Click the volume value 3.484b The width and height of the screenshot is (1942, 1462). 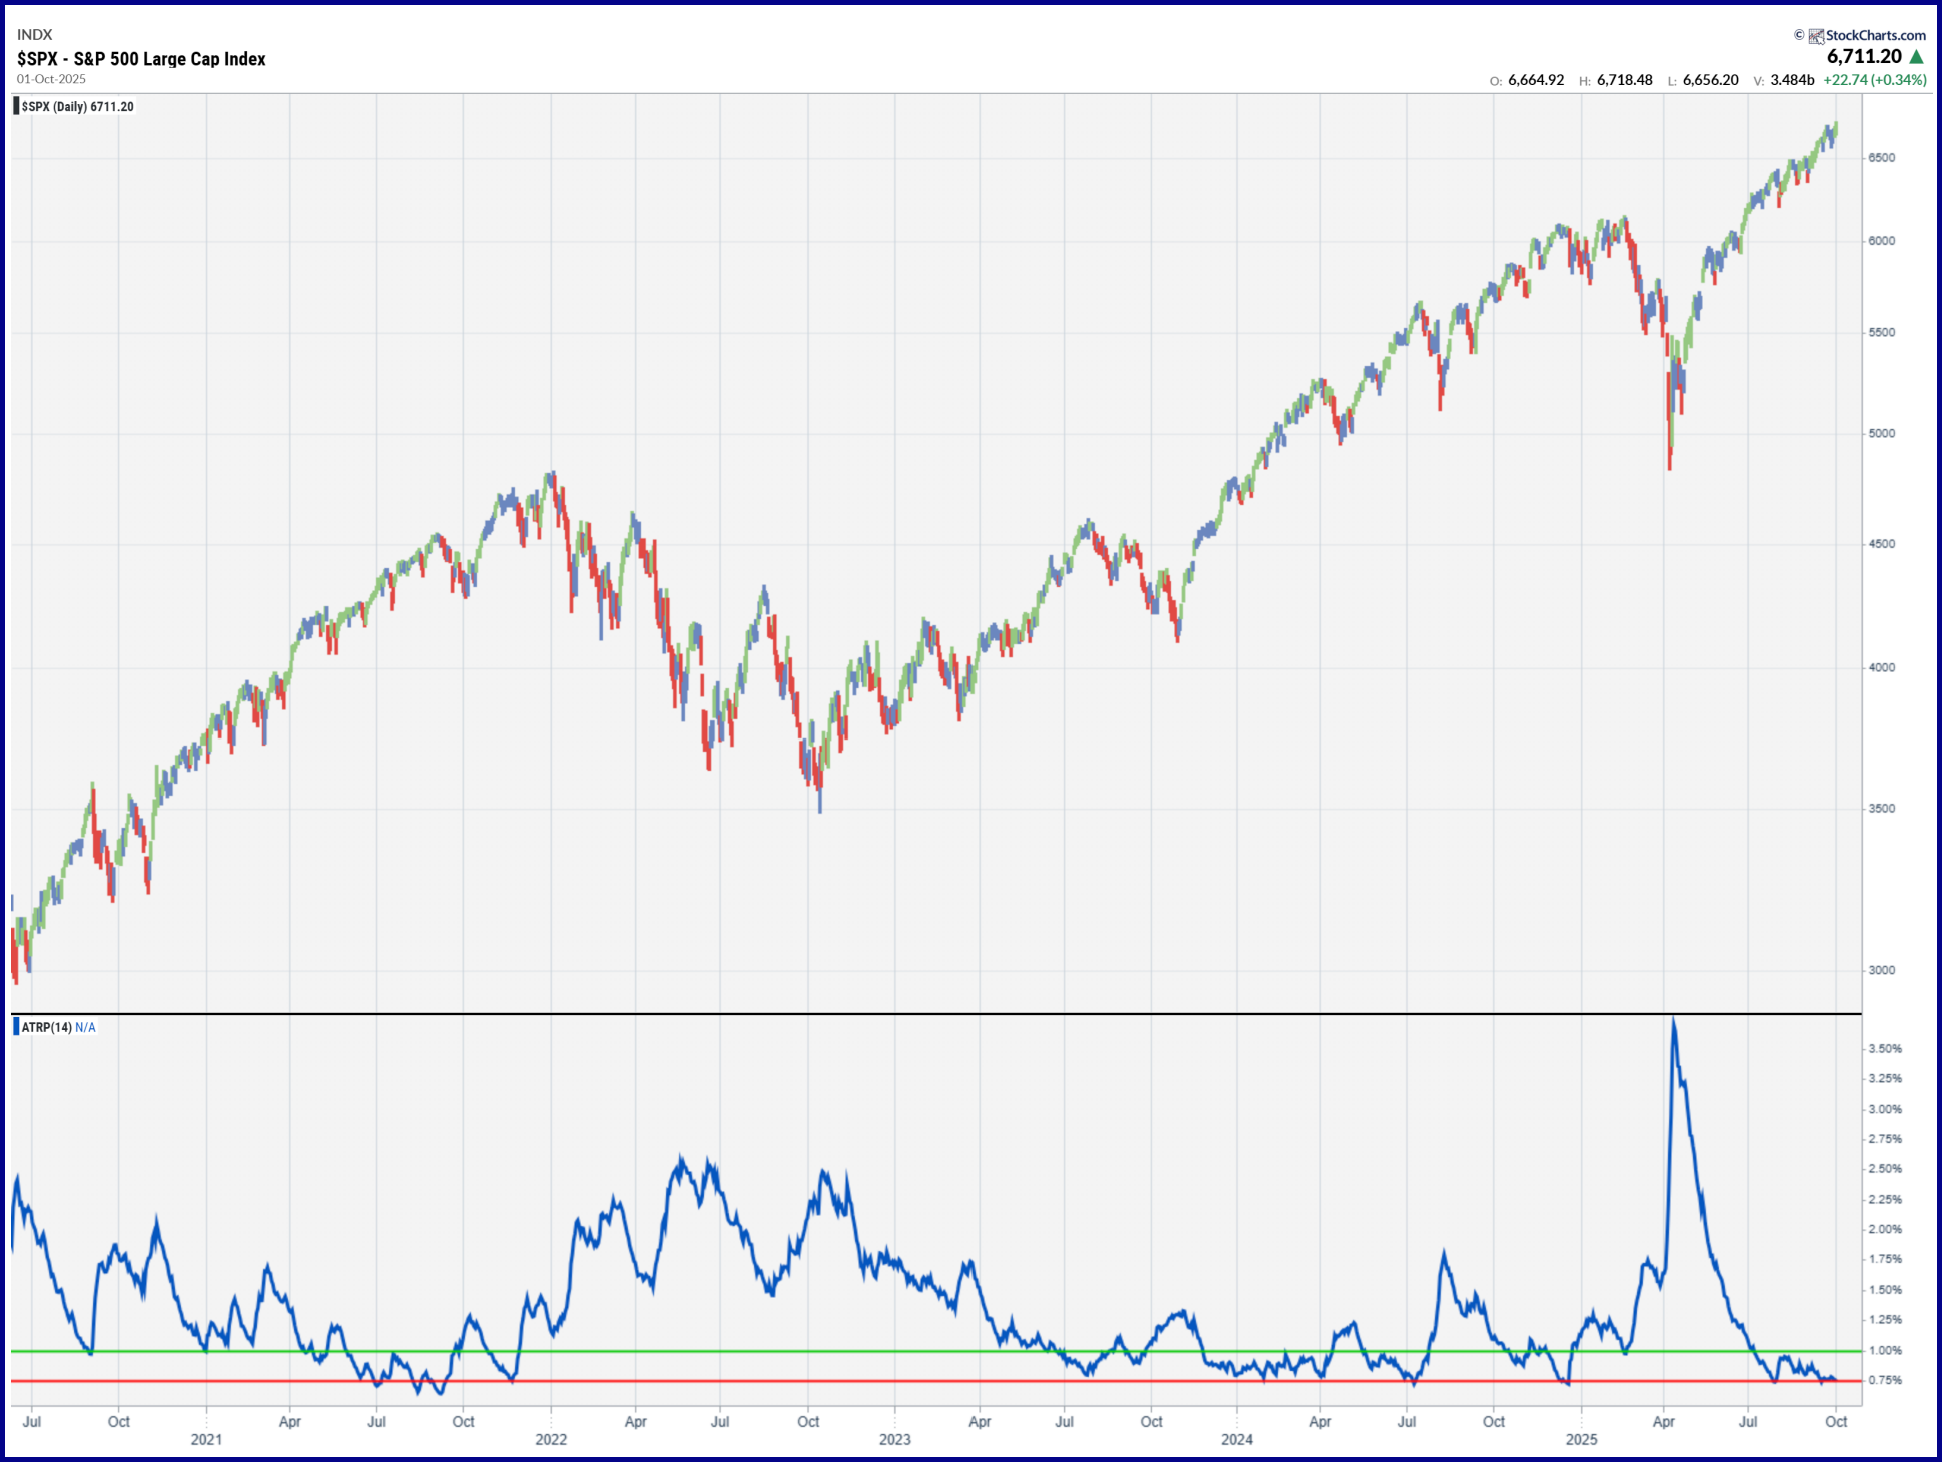point(1792,80)
